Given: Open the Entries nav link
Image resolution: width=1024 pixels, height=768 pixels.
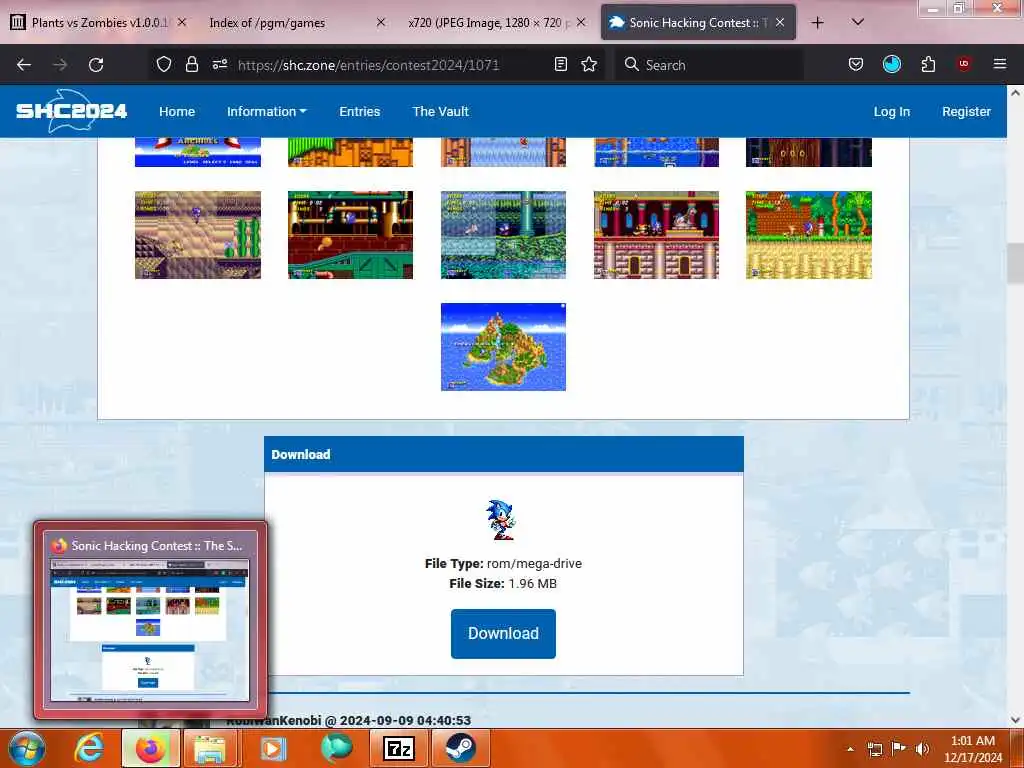Looking at the screenshot, I should [x=359, y=112].
